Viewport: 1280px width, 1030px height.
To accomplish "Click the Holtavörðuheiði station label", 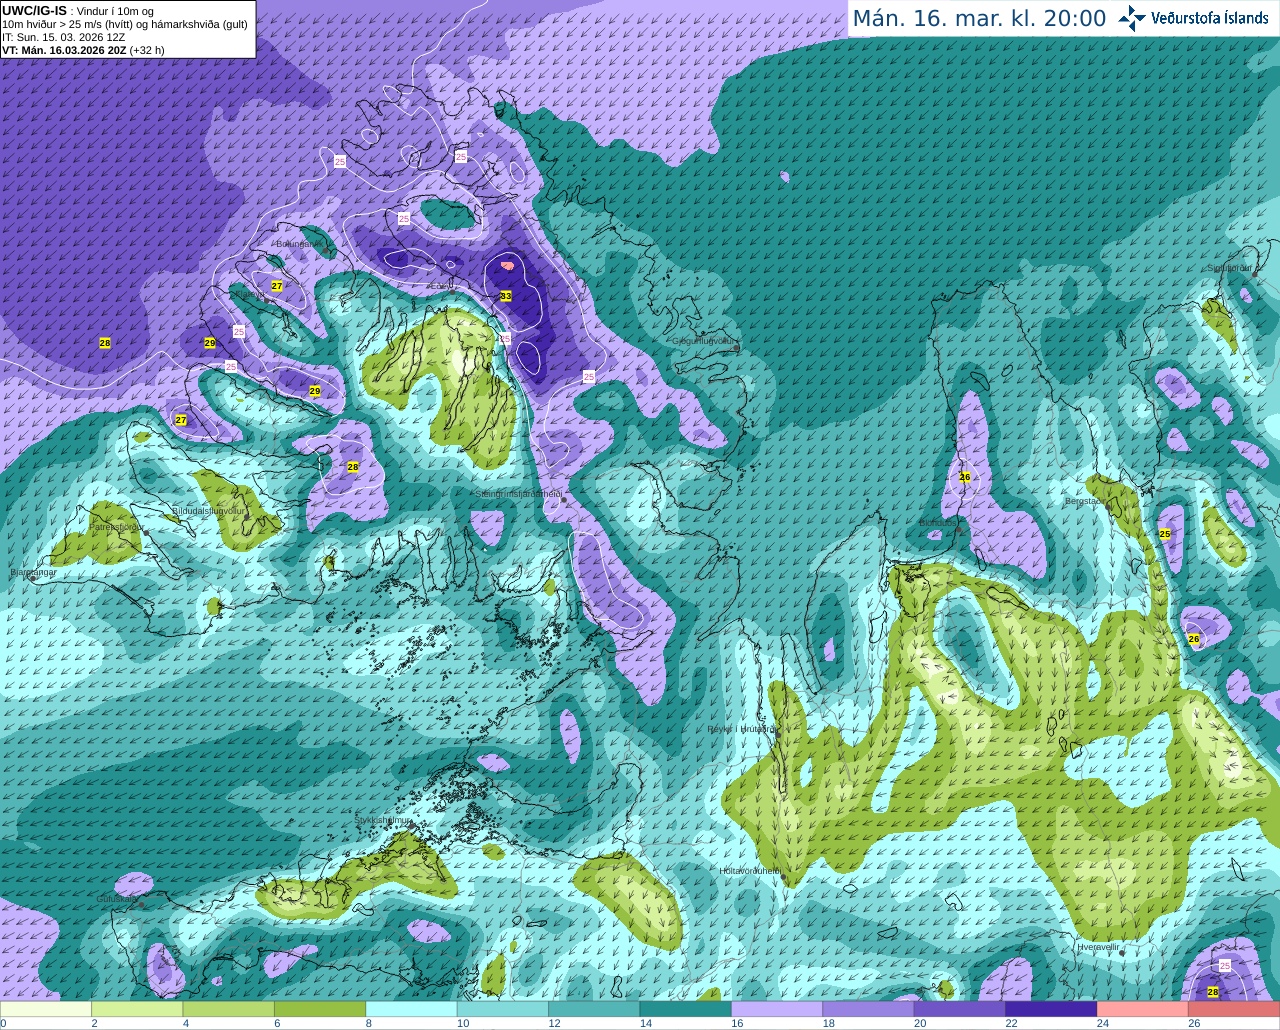I will coord(750,871).
